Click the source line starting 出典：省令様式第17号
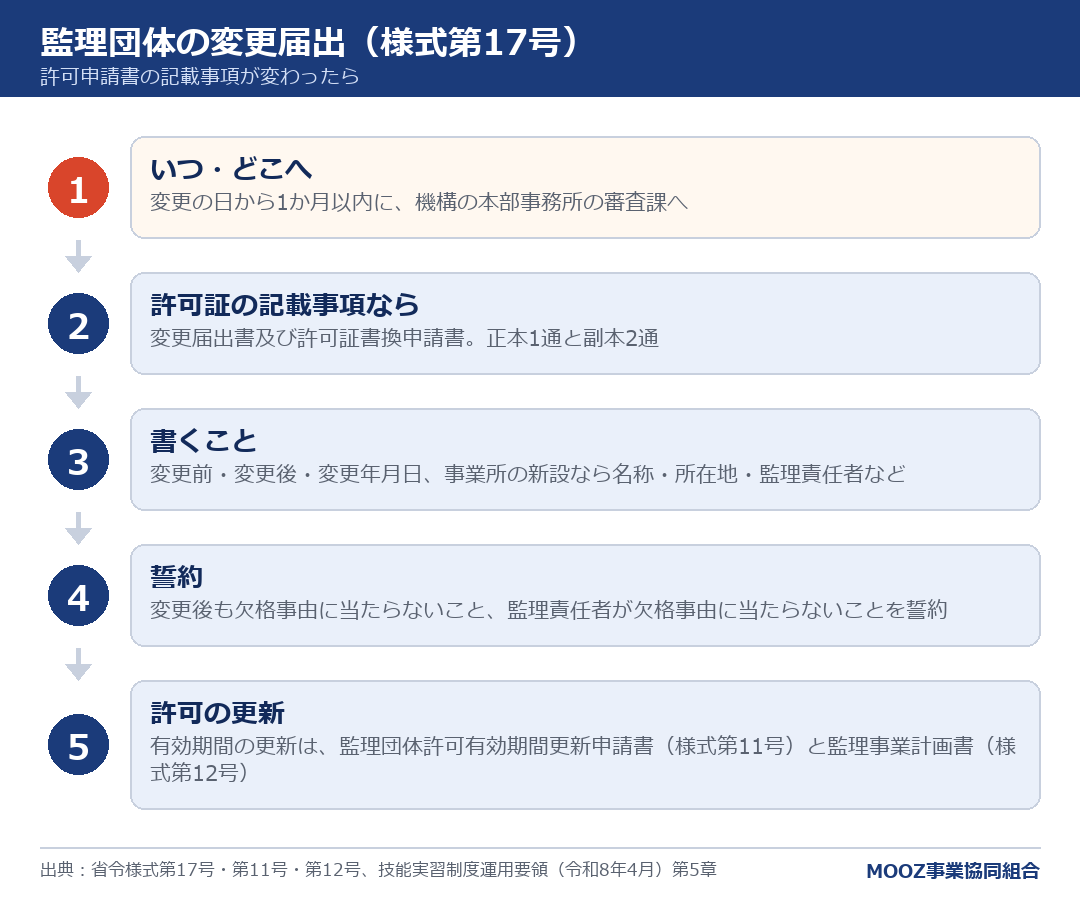The width and height of the screenshot is (1080, 923). [x=378, y=869]
